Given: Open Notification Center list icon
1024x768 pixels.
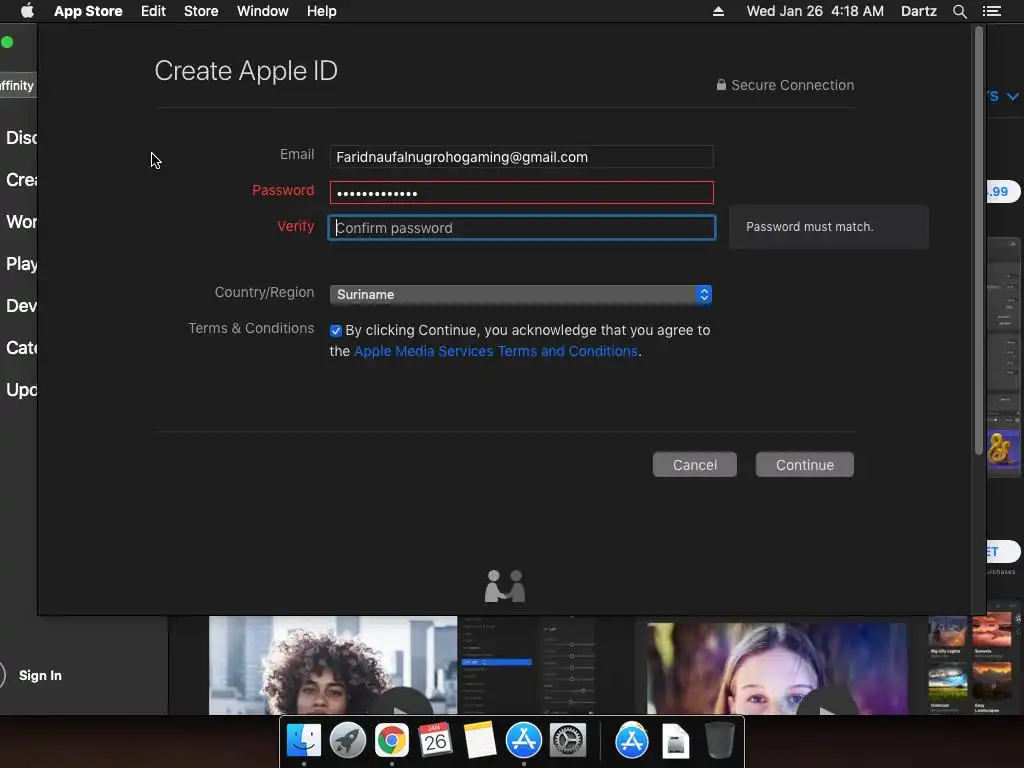Looking at the screenshot, I should (x=992, y=11).
